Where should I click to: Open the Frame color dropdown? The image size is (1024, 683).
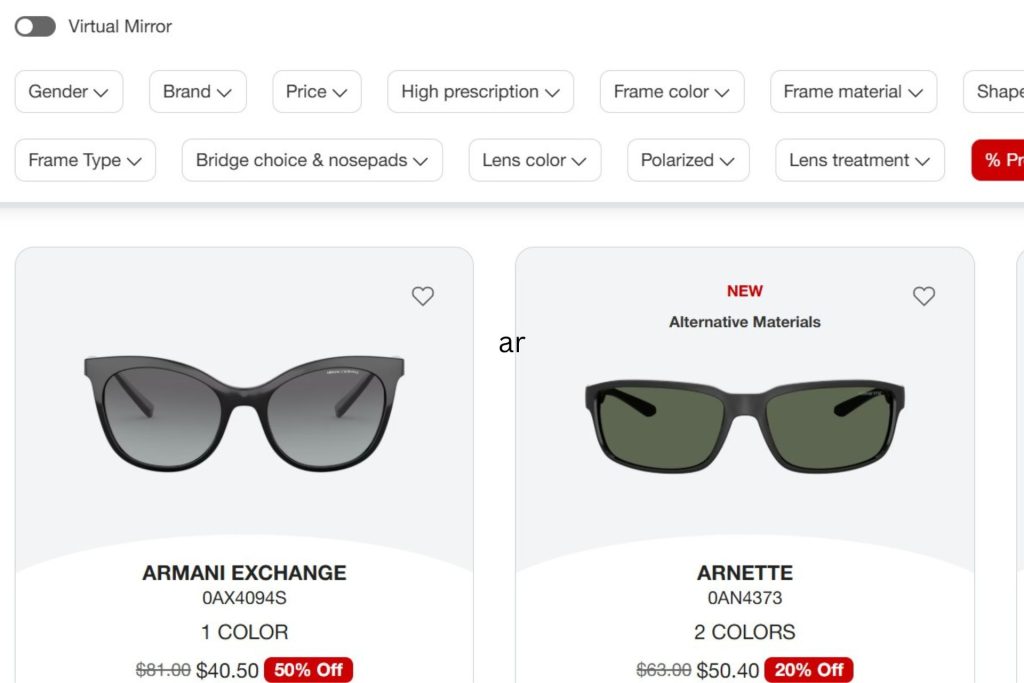pyautogui.click(x=671, y=91)
